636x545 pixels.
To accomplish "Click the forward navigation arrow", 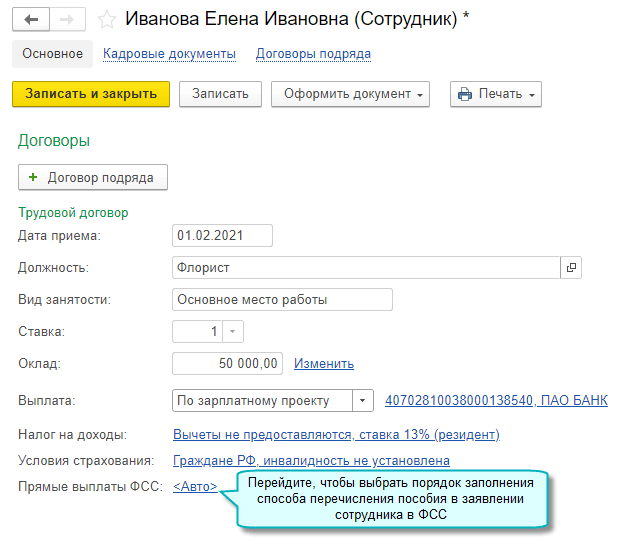I will point(67,20).
